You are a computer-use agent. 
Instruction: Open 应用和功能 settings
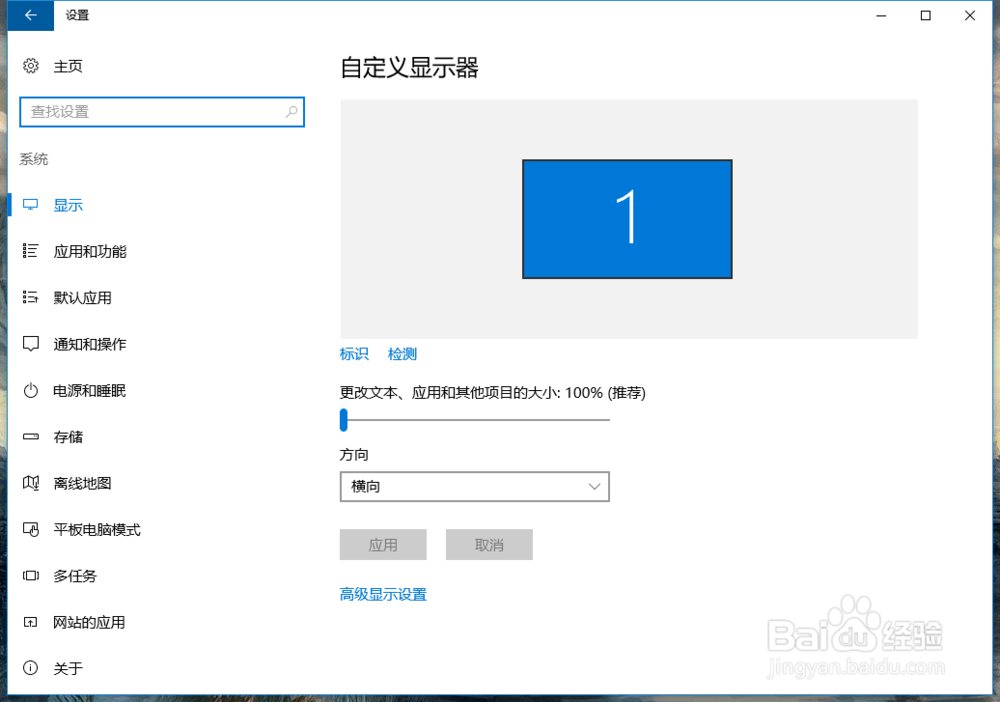(90, 251)
